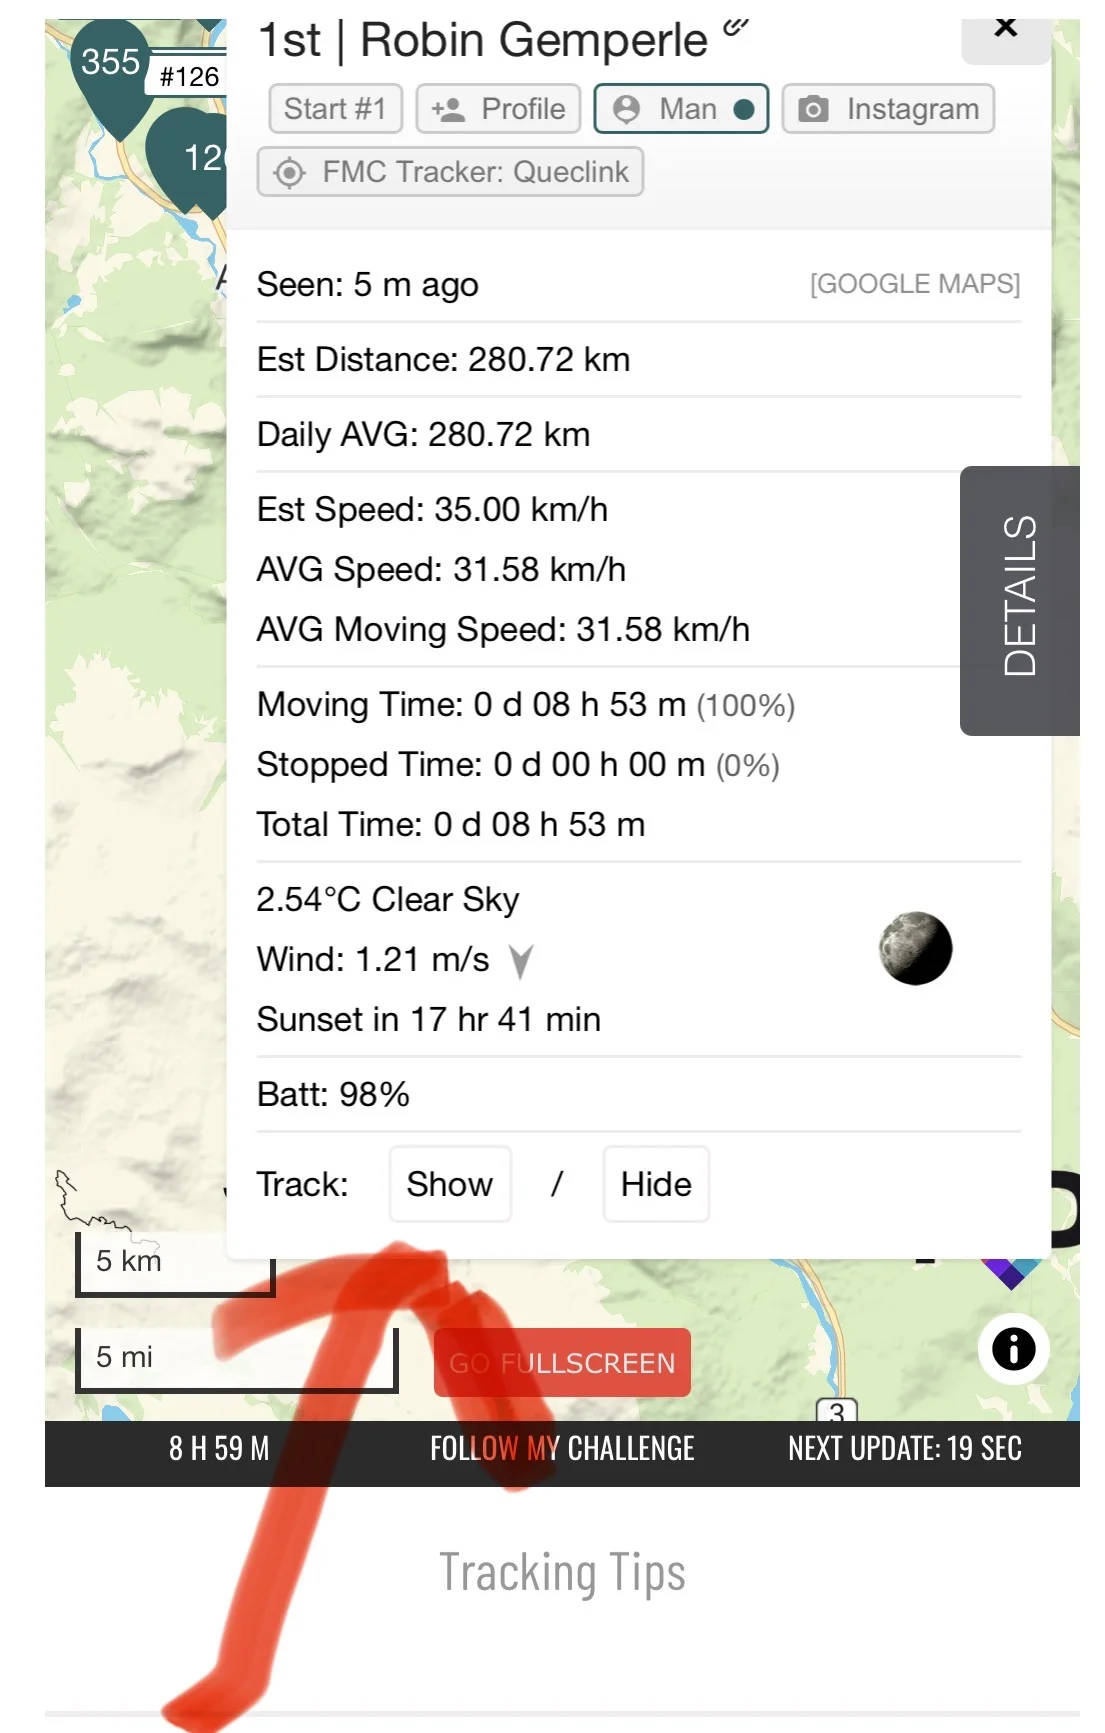Click the info circle icon on map
This screenshot has width=1105, height=1733.
tap(1013, 1348)
